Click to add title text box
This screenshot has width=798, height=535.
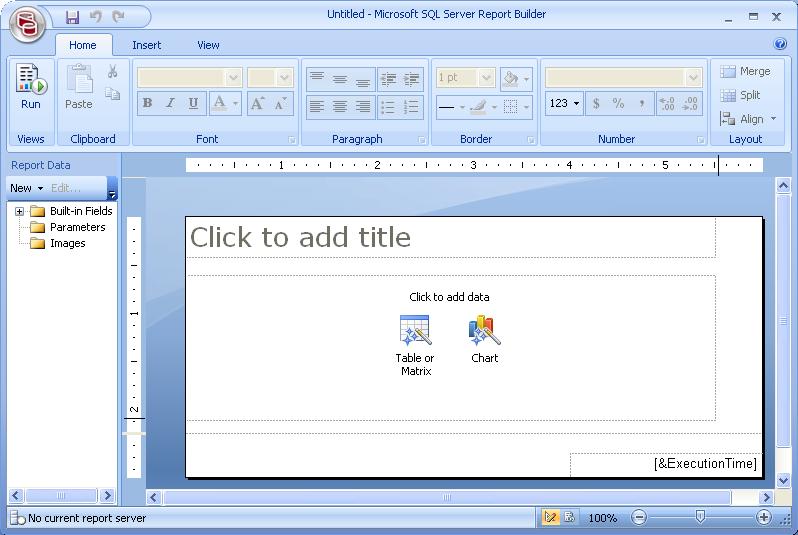point(451,237)
